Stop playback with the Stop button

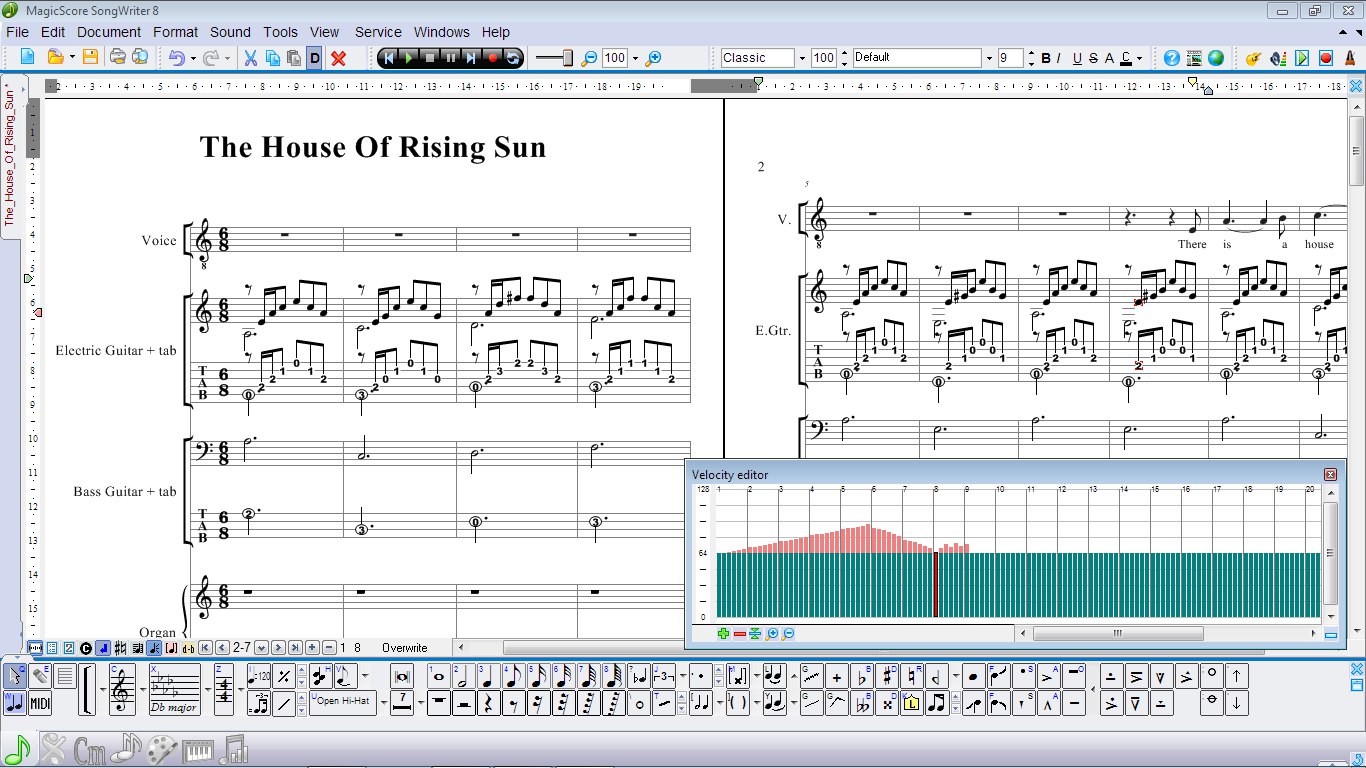click(x=430, y=58)
